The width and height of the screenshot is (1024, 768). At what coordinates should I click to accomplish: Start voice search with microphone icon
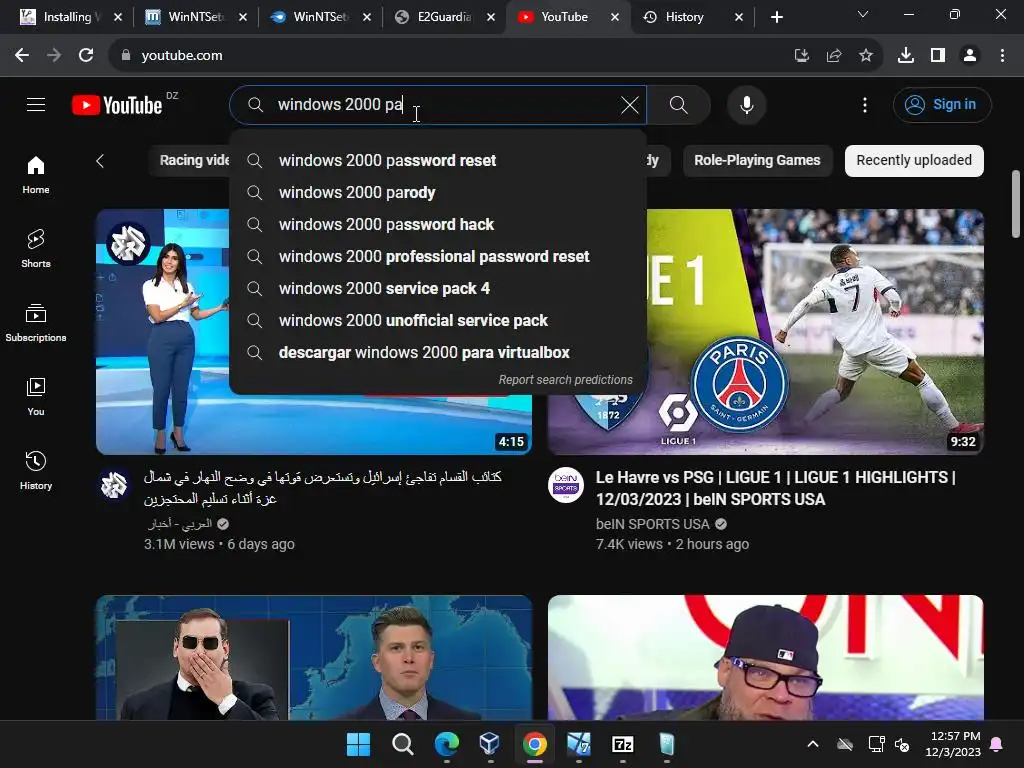click(x=746, y=104)
